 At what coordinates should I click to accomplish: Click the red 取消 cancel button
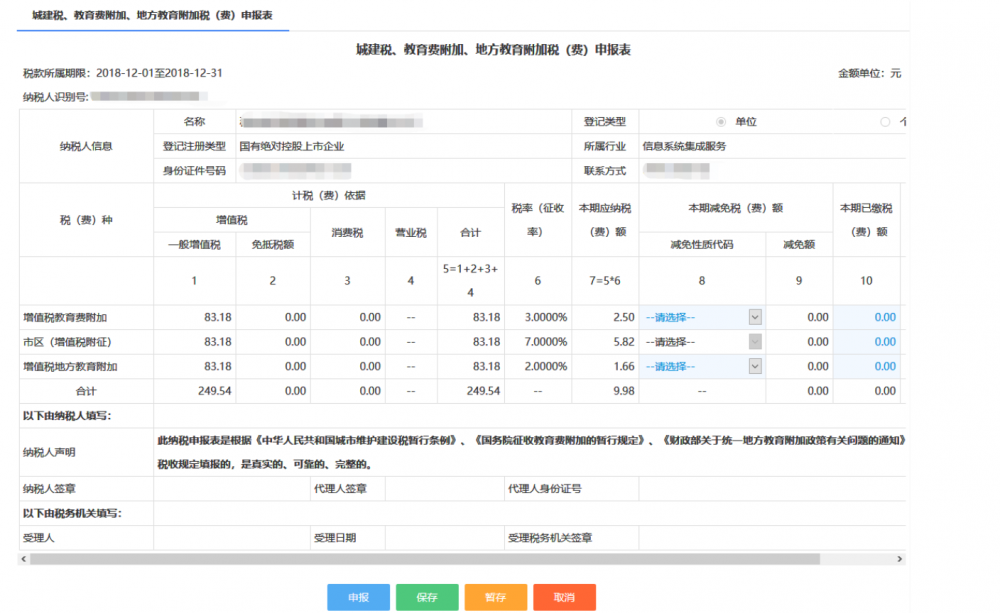click(564, 597)
